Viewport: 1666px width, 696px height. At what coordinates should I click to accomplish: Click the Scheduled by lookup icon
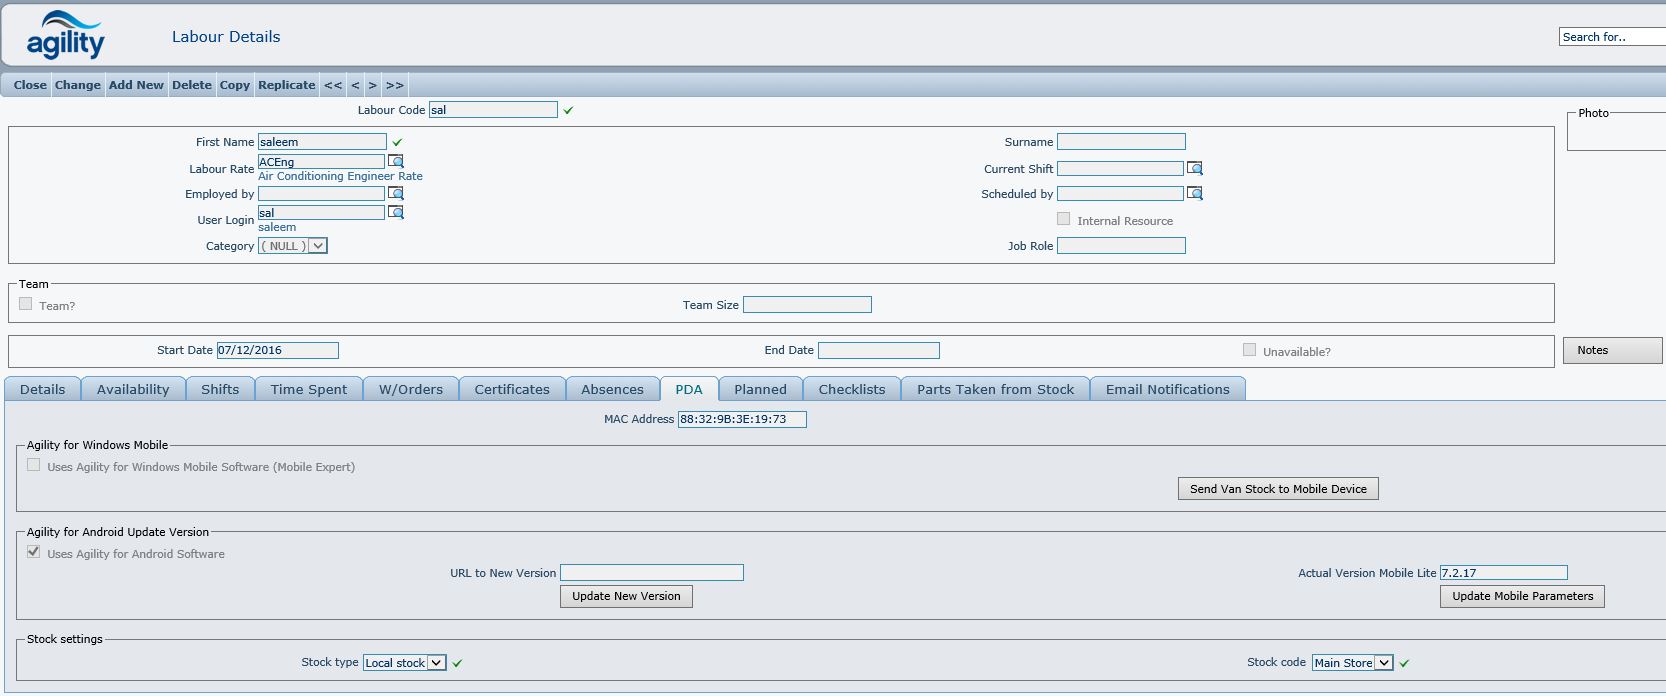click(1195, 193)
